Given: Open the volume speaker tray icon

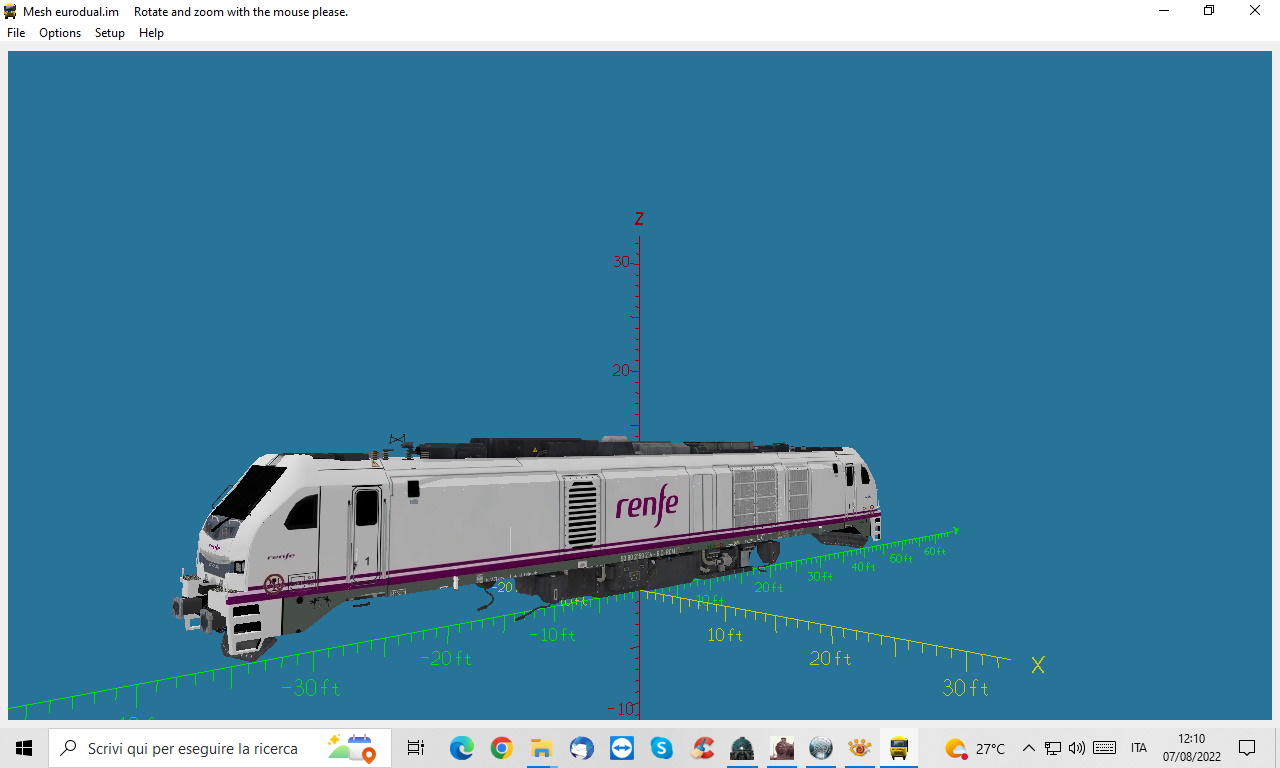Looking at the screenshot, I should 1077,748.
